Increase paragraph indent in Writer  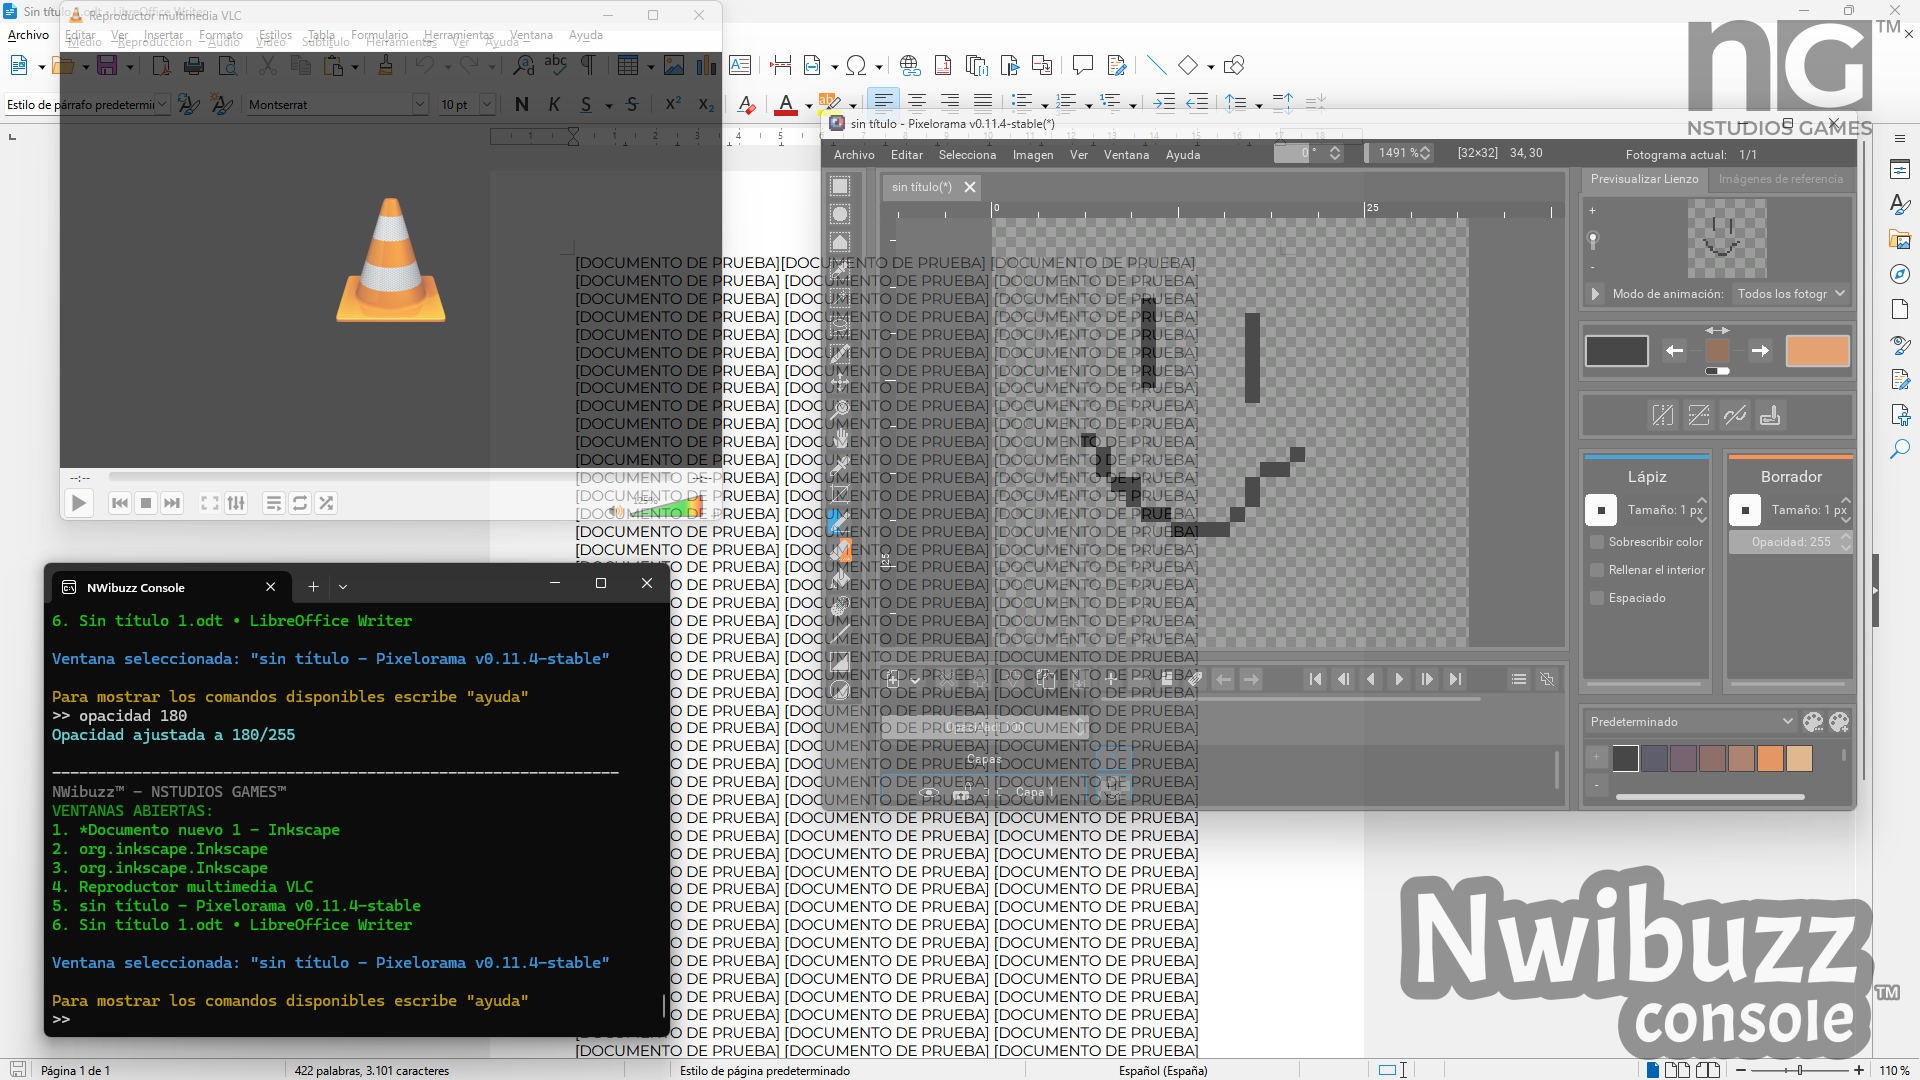(x=1164, y=103)
